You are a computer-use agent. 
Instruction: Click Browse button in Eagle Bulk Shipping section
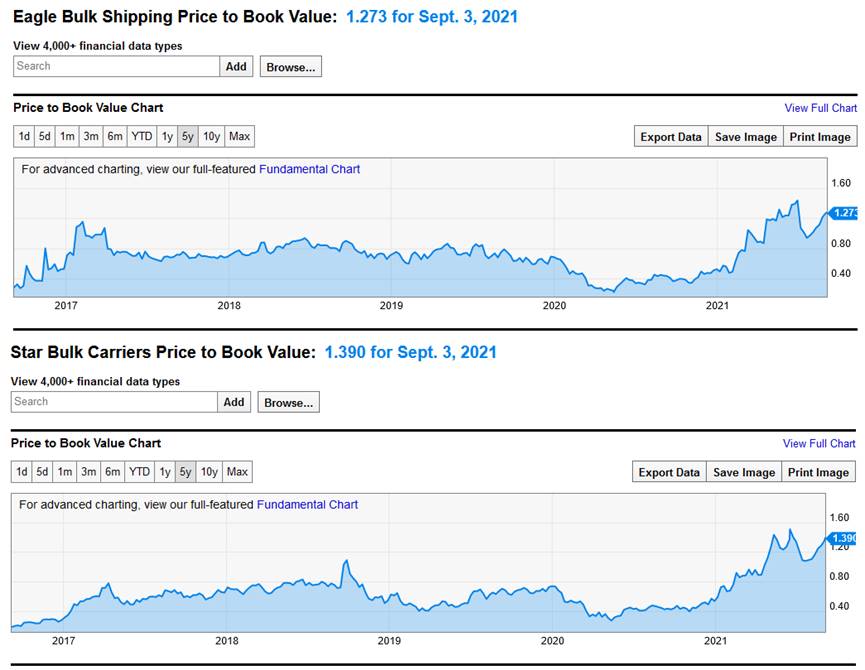[291, 67]
